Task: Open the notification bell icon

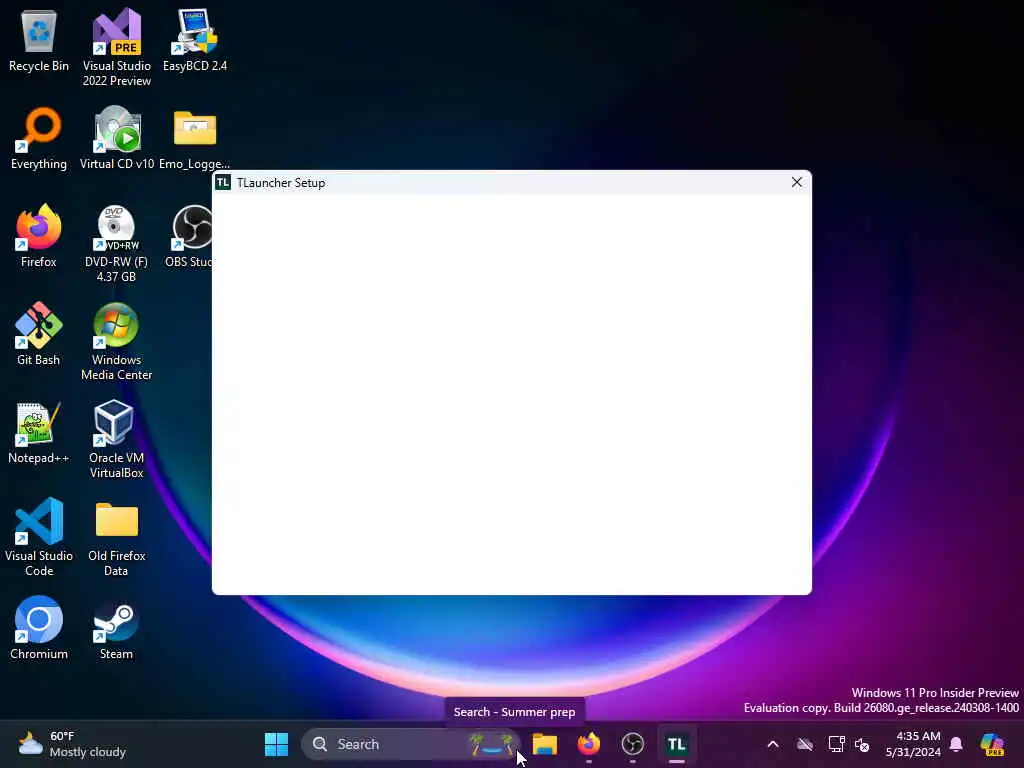Action: [x=956, y=744]
